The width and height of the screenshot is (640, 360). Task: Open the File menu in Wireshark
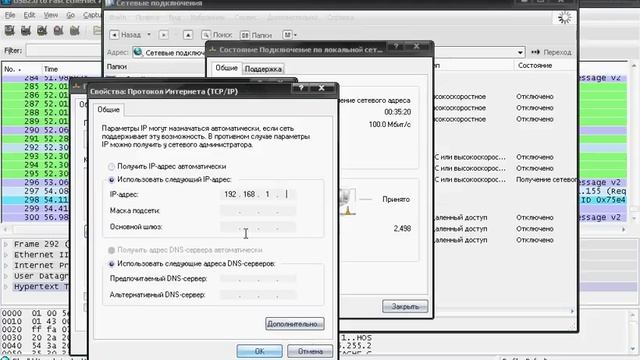10,15
